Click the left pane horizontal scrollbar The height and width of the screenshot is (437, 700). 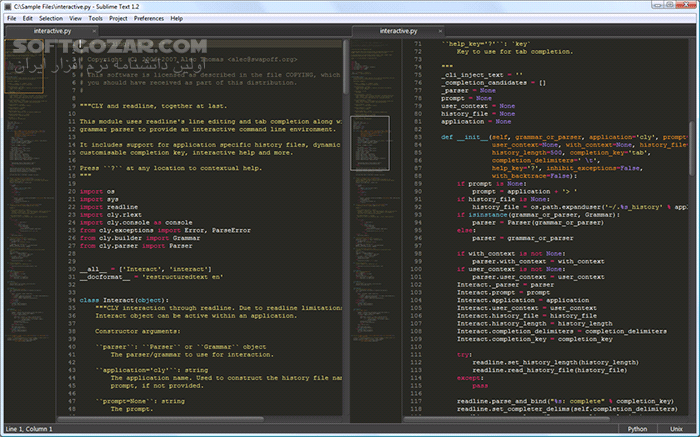click(x=161, y=419)
